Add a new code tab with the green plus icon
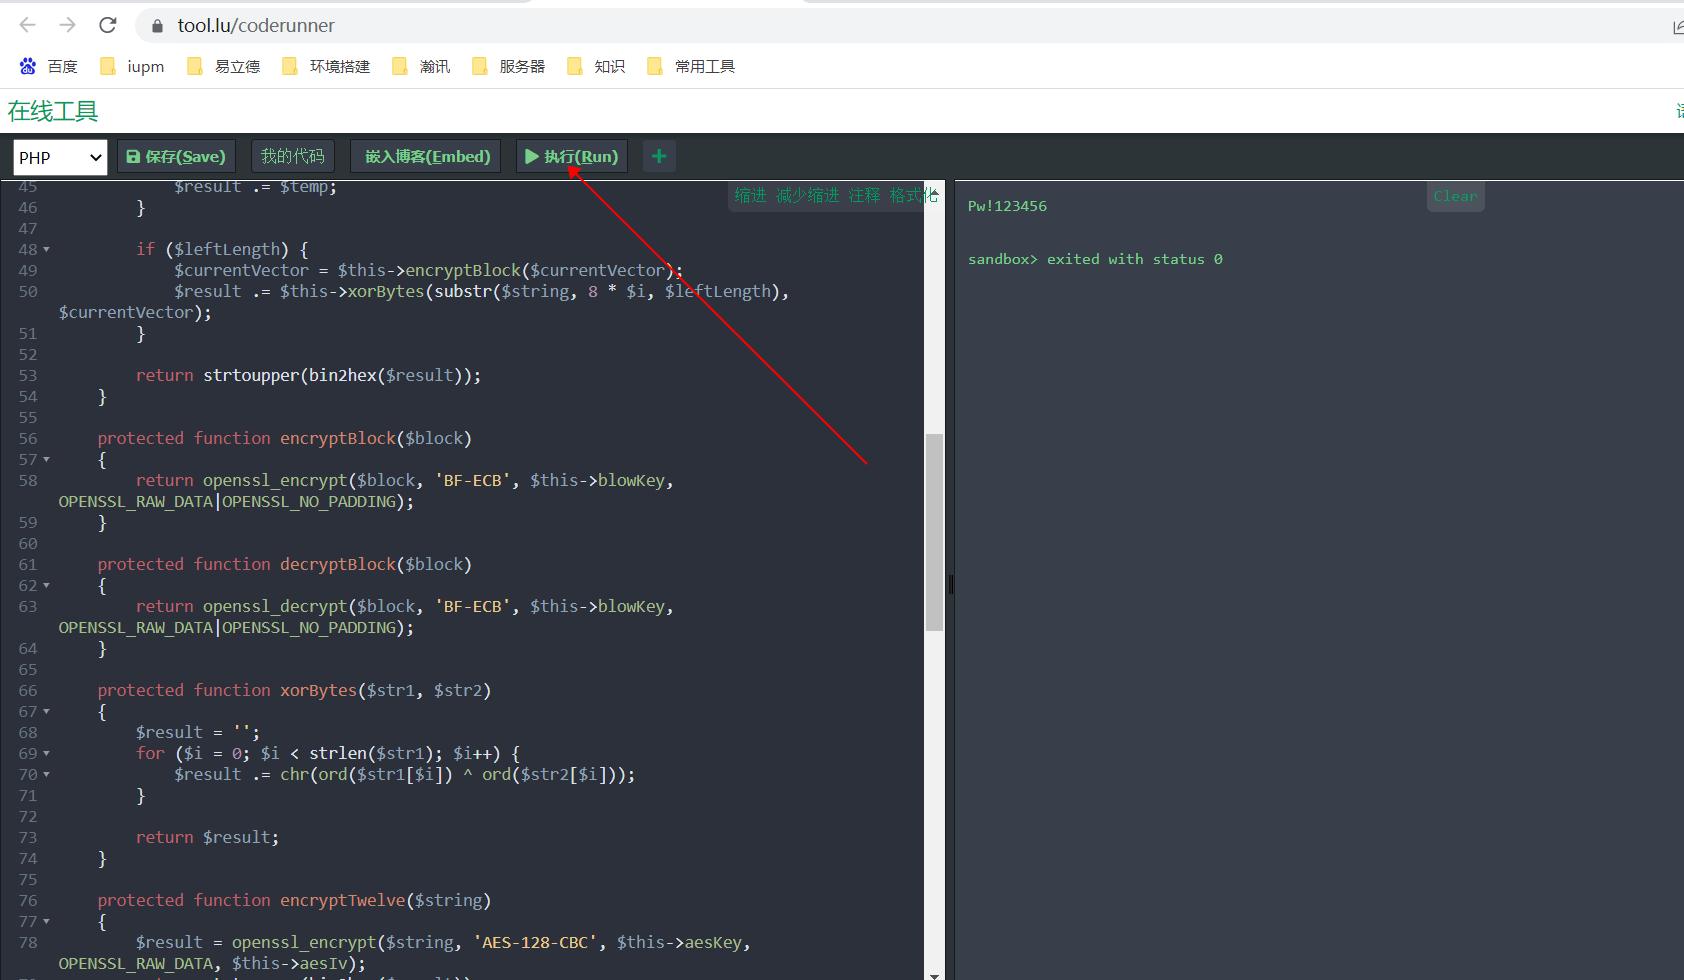The height and width of the screenshot is (980, 1684). pos(658,156)
